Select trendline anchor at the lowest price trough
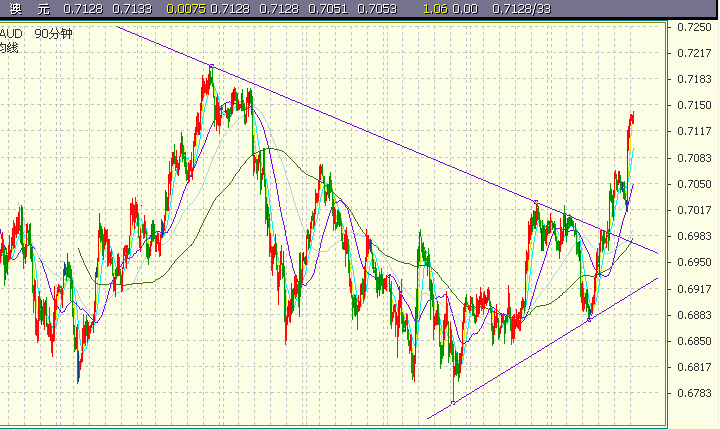Screen dimensions: 720x429 [453, 403]
